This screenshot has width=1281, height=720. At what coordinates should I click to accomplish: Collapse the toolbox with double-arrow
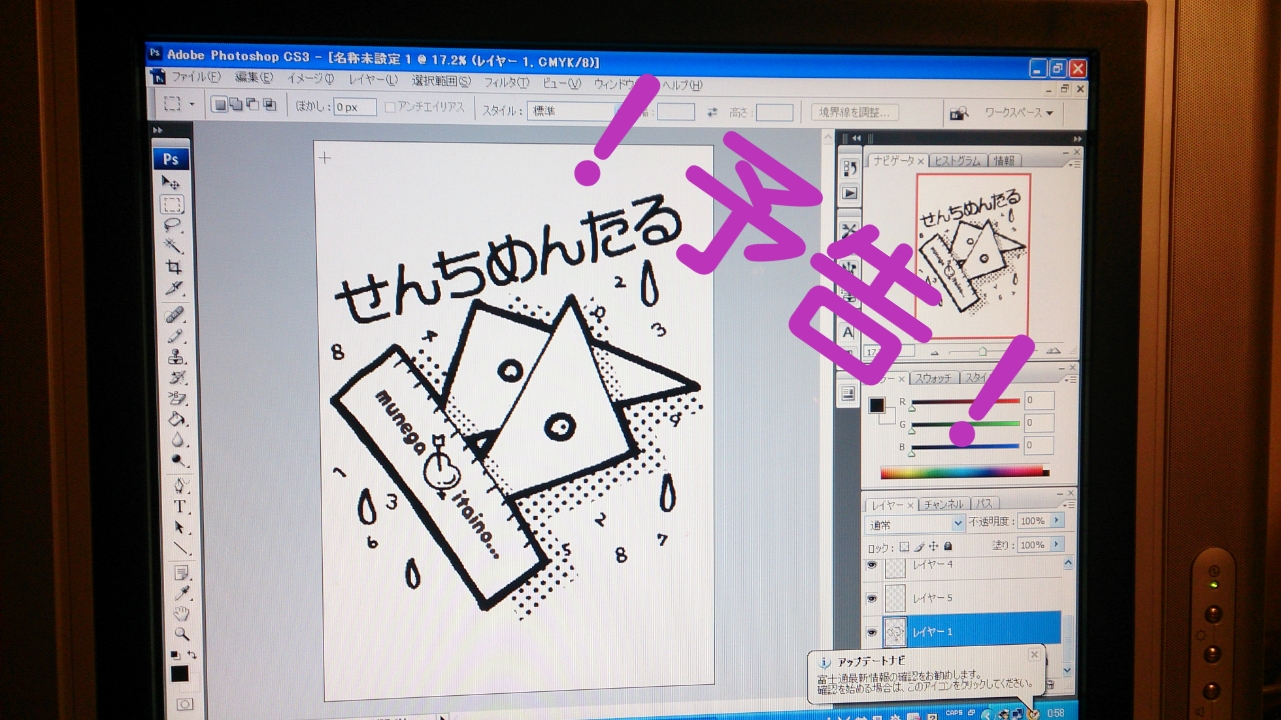coord(158,130)
